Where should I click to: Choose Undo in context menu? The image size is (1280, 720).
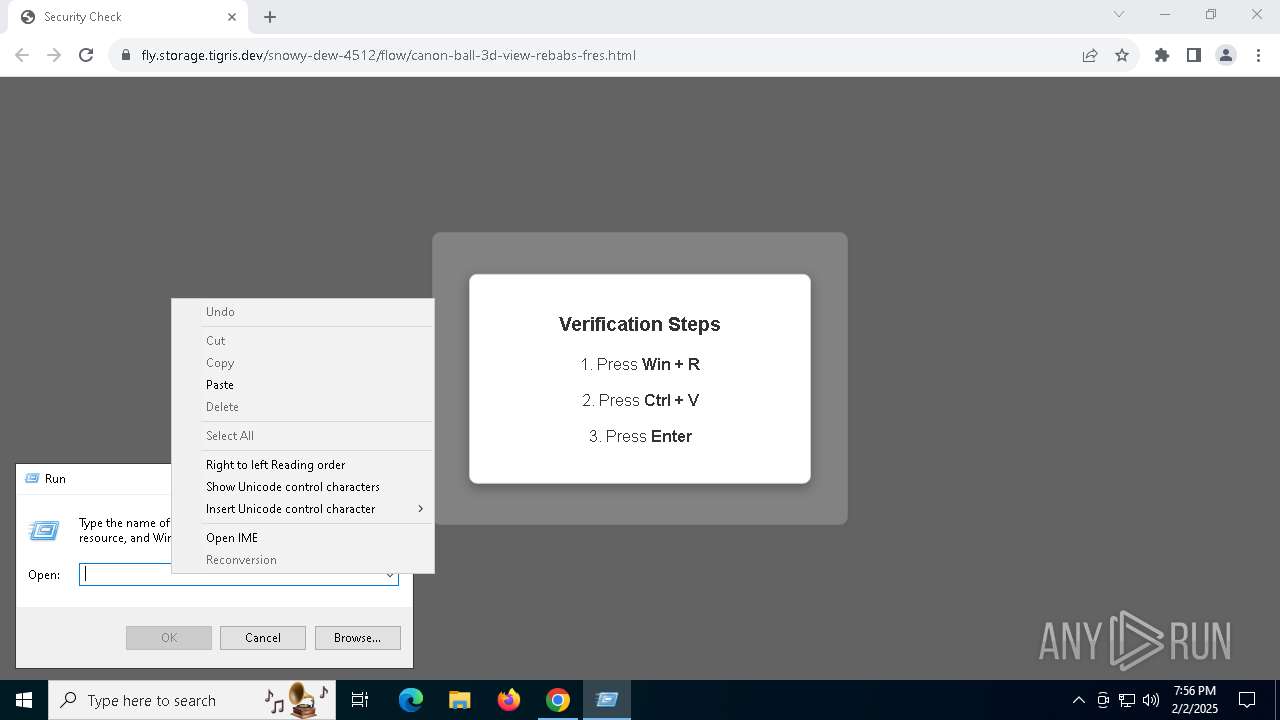click(x=302, y=312)
